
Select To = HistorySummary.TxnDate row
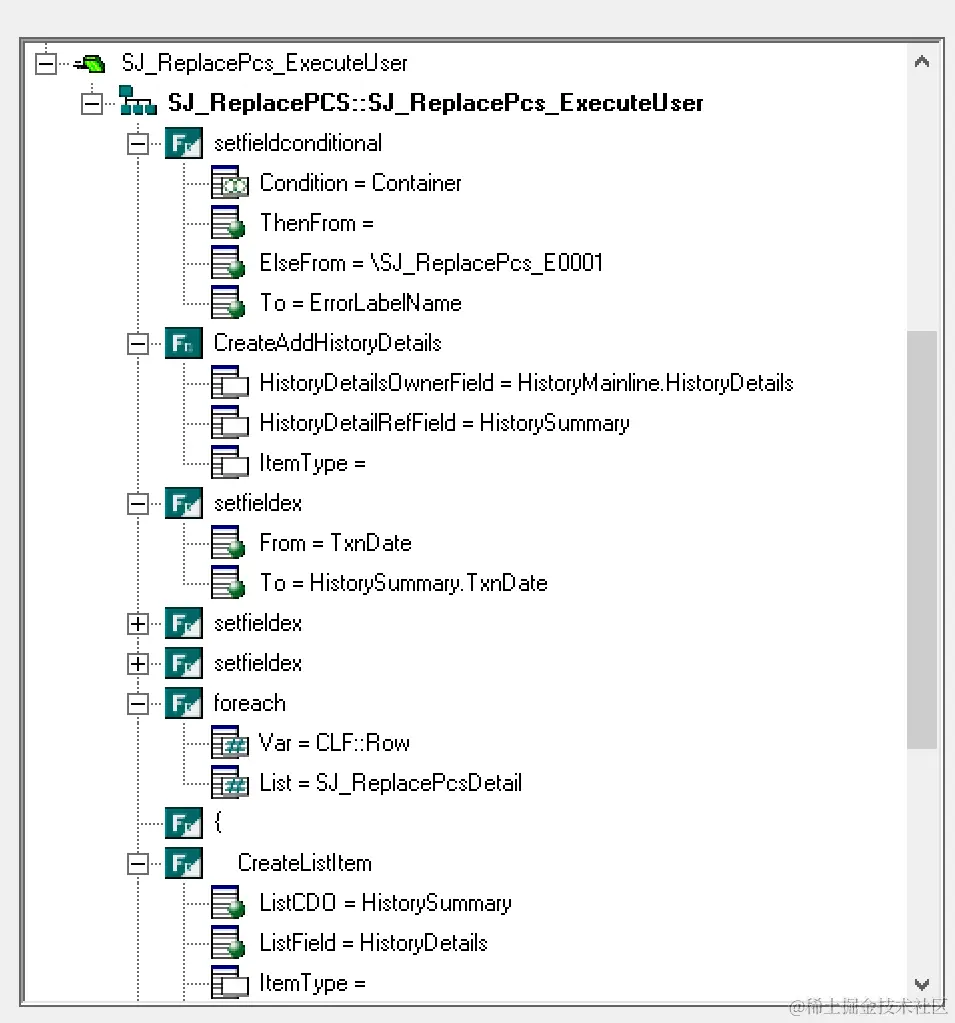click(x=403, y=583)
